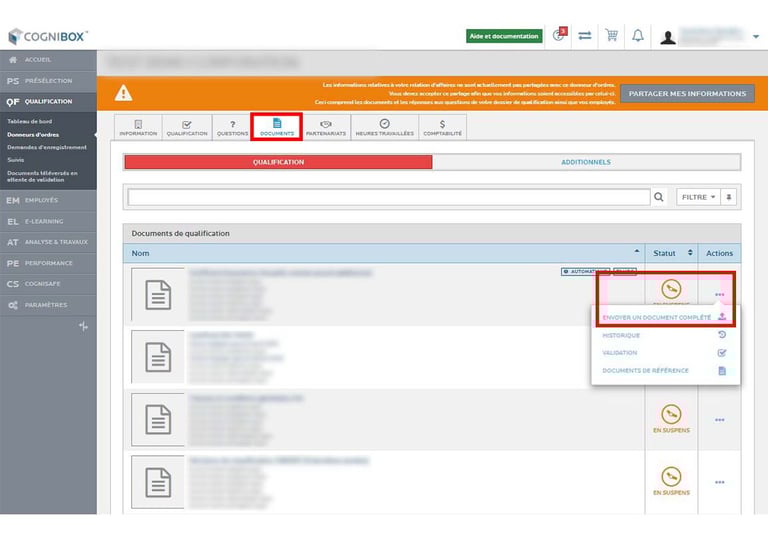This screenshot has height=539, width=768.
Task: Open the Présélection sidebar section
Action: pos(48,81)
